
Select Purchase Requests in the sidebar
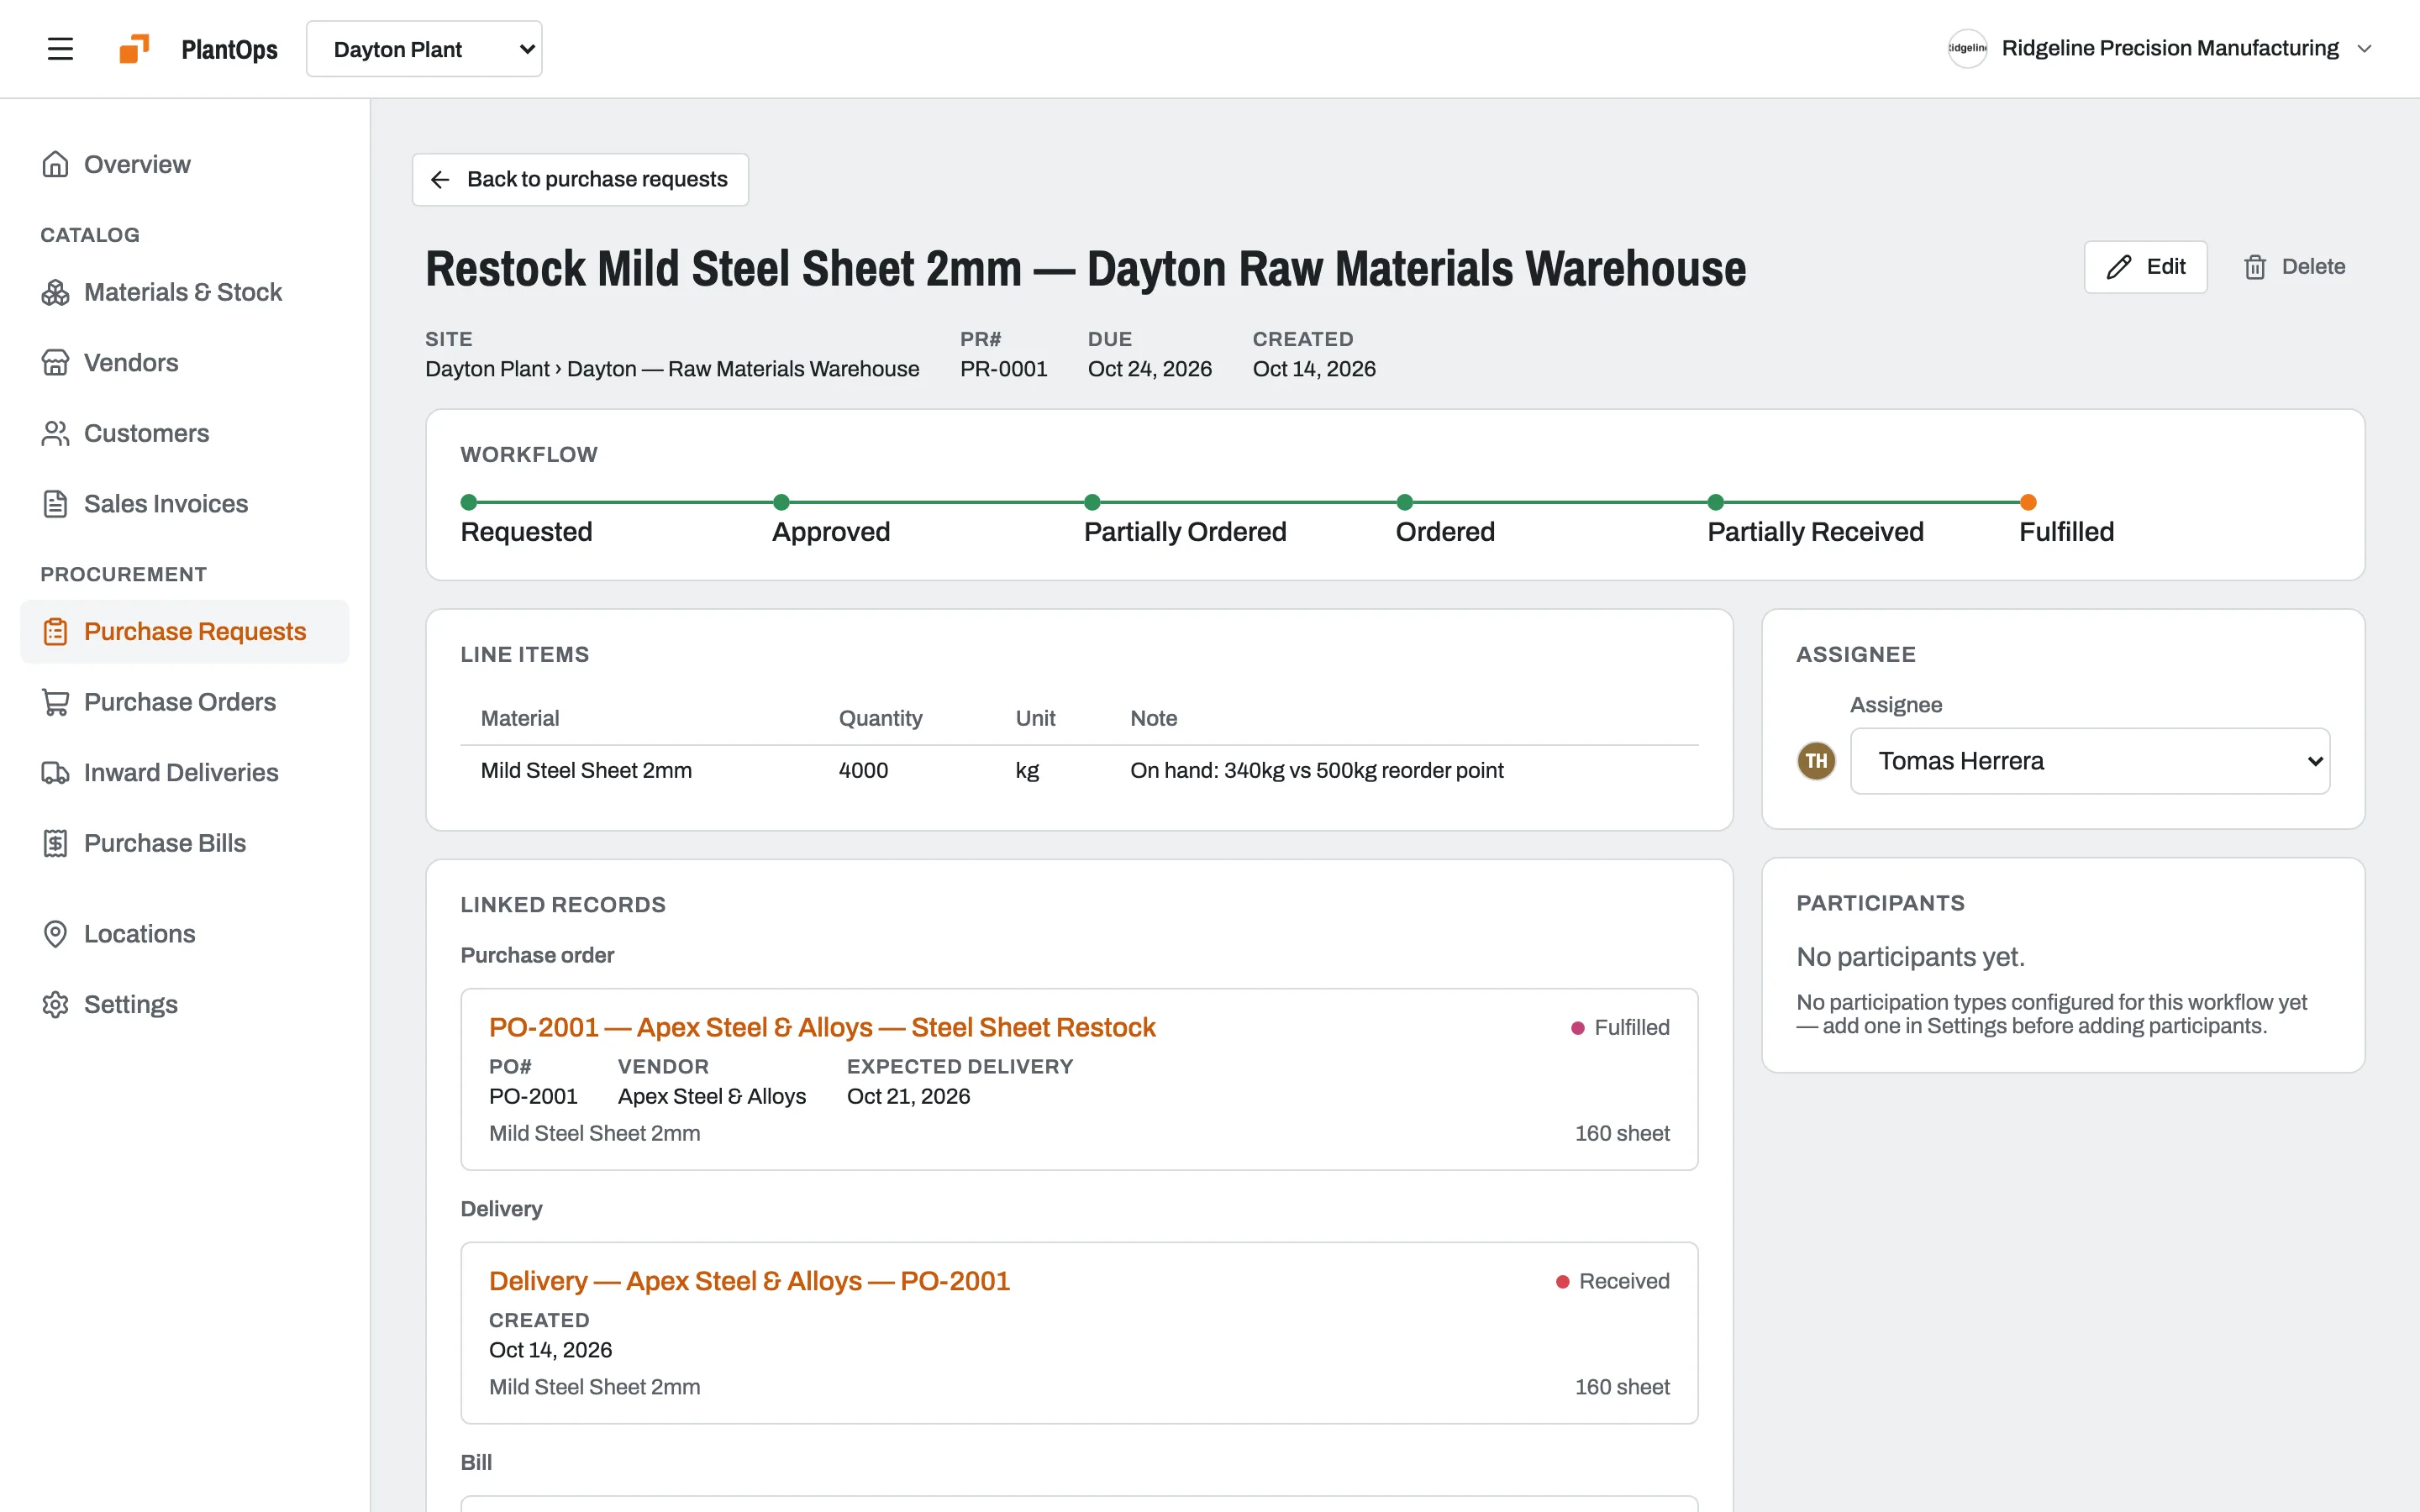185,632
